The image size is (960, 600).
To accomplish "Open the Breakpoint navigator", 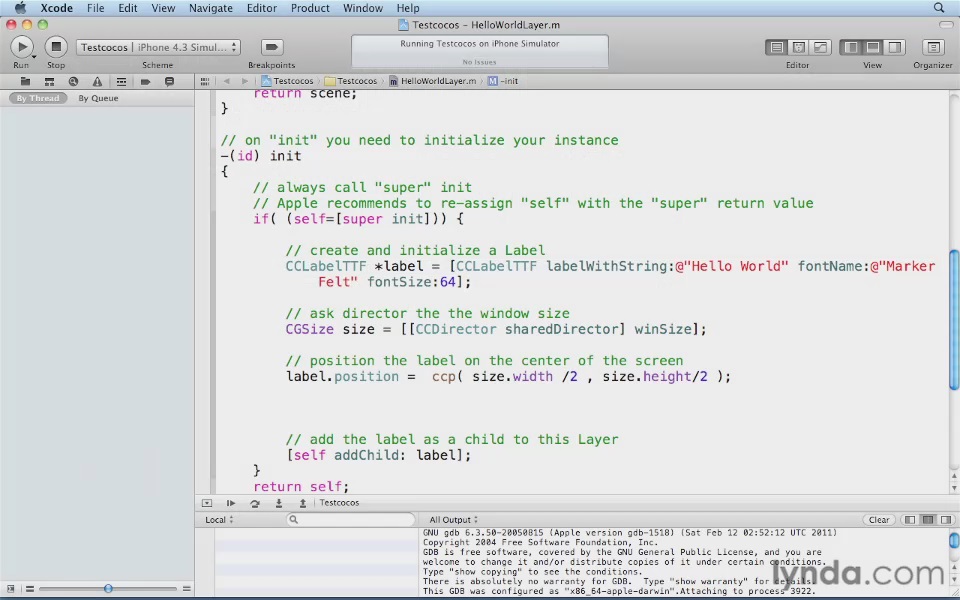I will pyautogui.click(x=145, y=81).
